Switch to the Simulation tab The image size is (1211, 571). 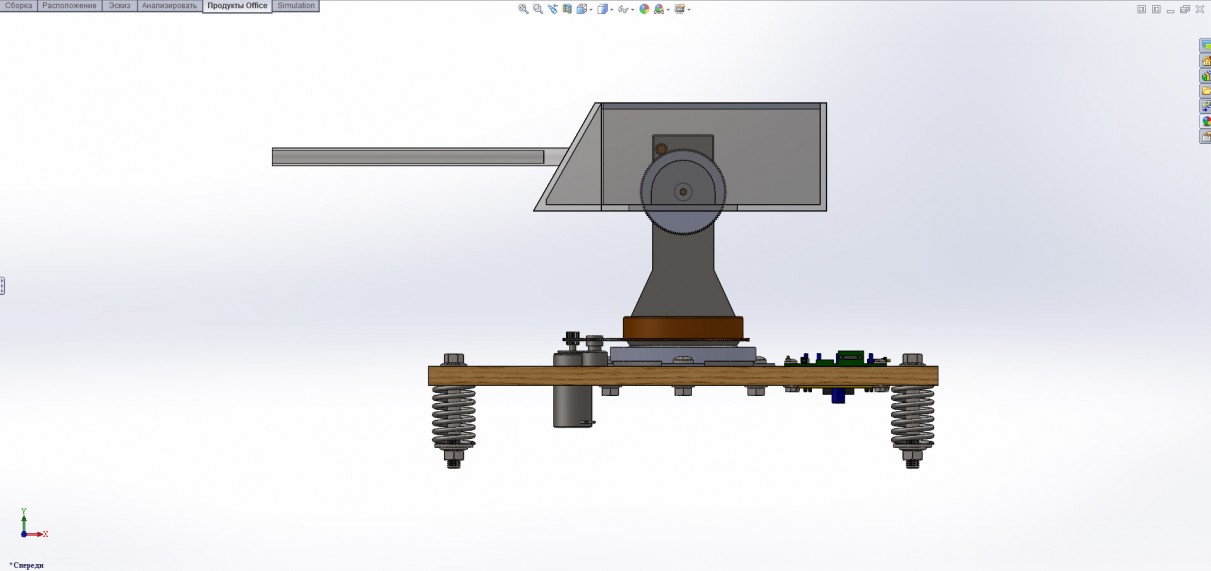296,6
